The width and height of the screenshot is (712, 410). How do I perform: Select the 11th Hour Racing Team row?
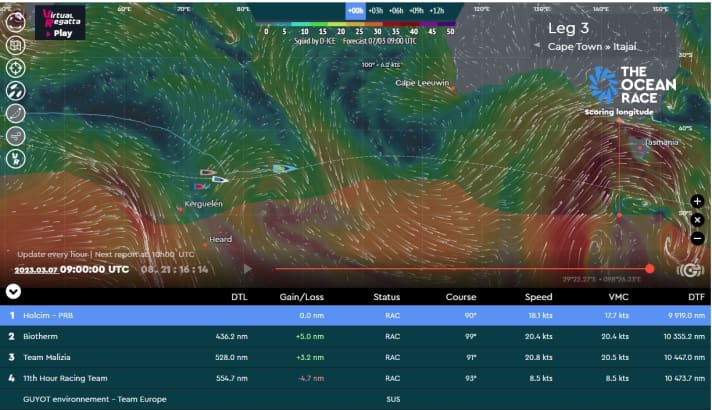point(356,378)
